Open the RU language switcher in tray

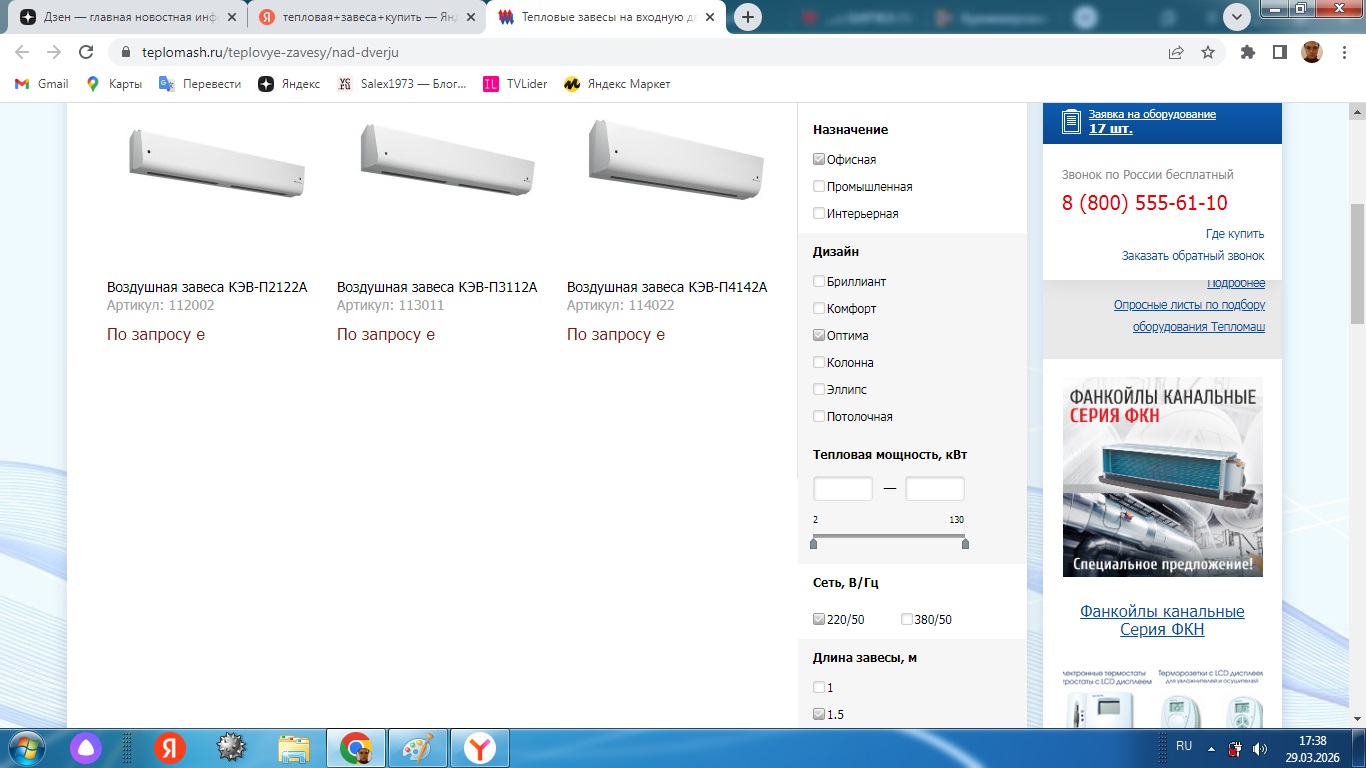[x=1184, y=746]
